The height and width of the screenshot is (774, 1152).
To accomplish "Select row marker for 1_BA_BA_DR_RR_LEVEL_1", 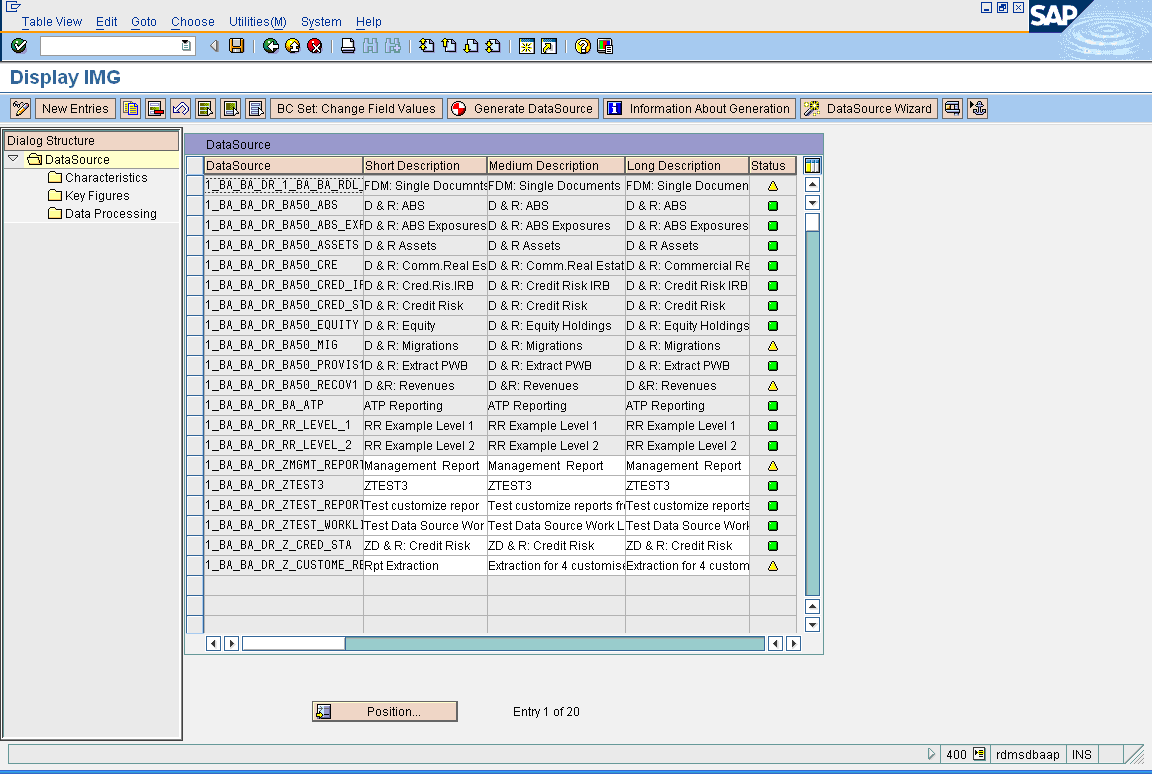I will pyautogui.click(x=195, y=426).
